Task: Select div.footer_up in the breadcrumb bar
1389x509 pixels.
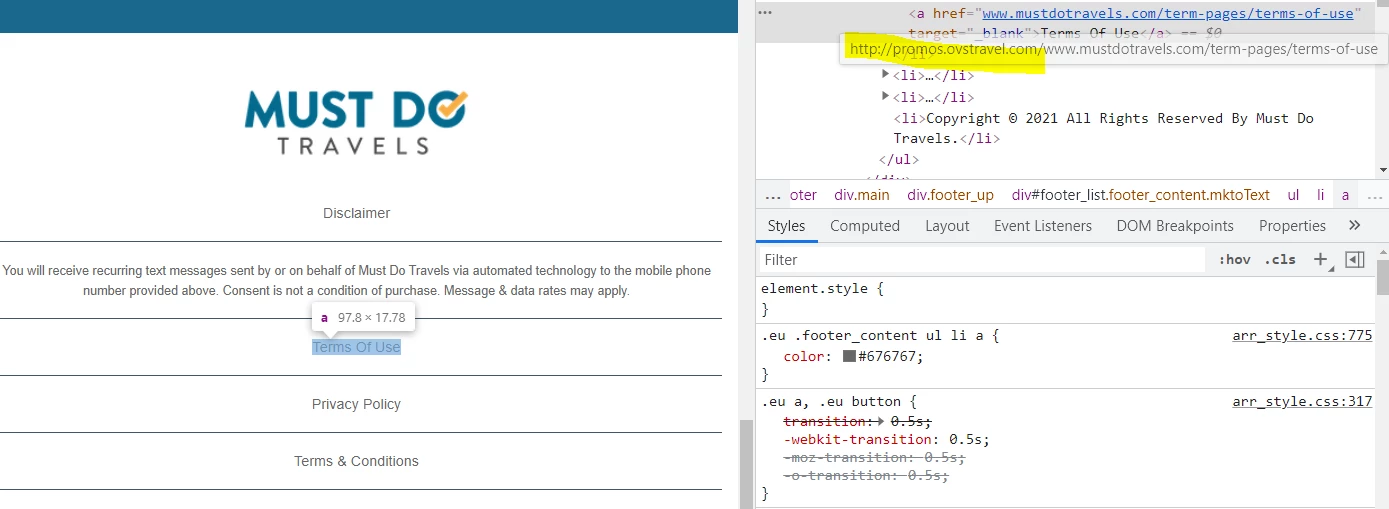Action: [x=950, y=195]
